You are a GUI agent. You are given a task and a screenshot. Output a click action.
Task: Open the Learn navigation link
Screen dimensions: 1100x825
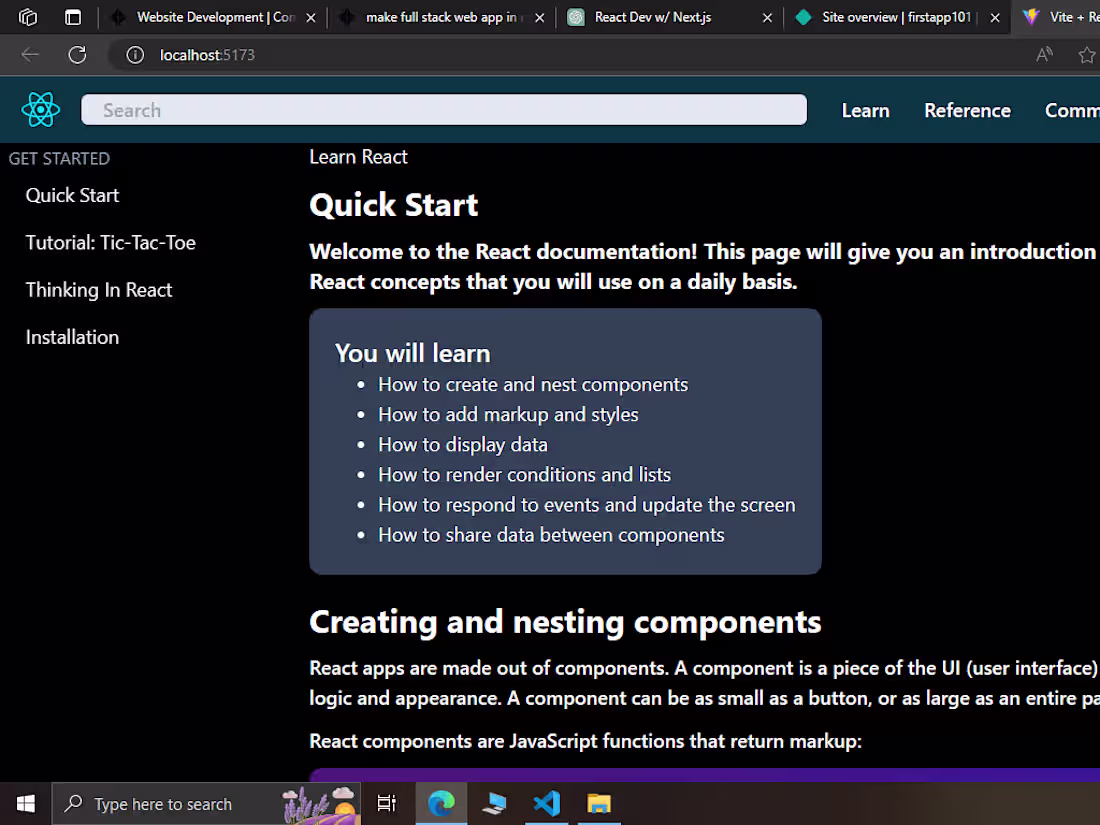(x=865, y=111)
